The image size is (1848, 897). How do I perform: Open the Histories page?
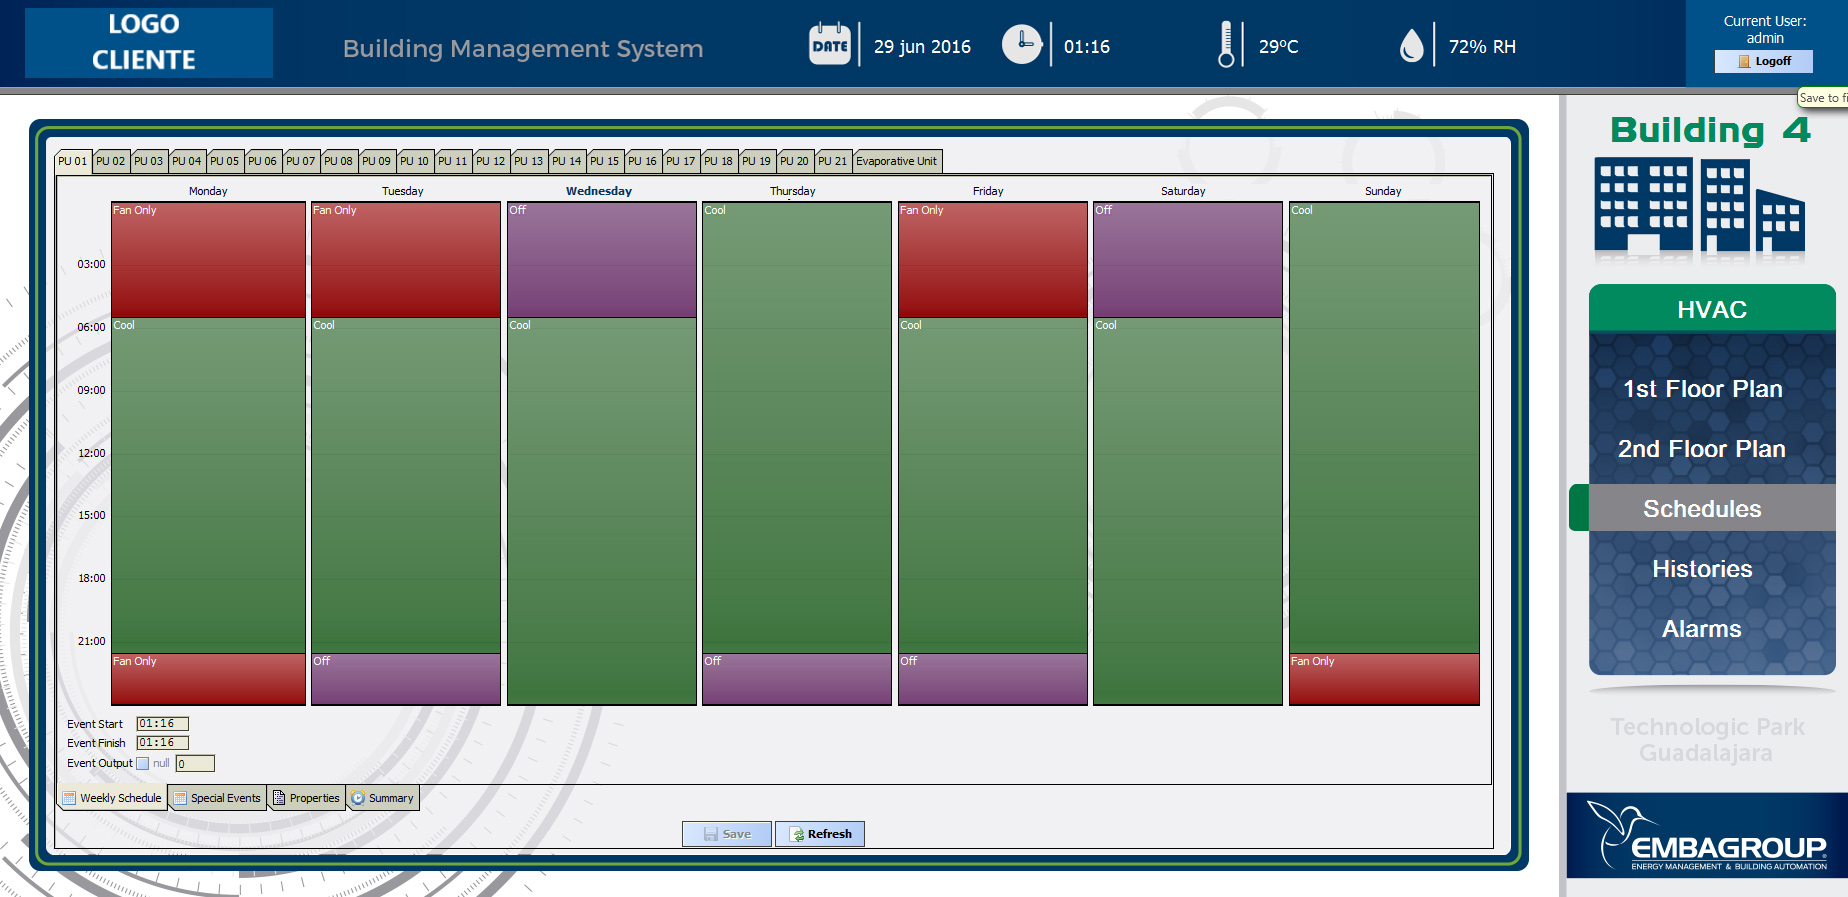(x=1702, y=569)
